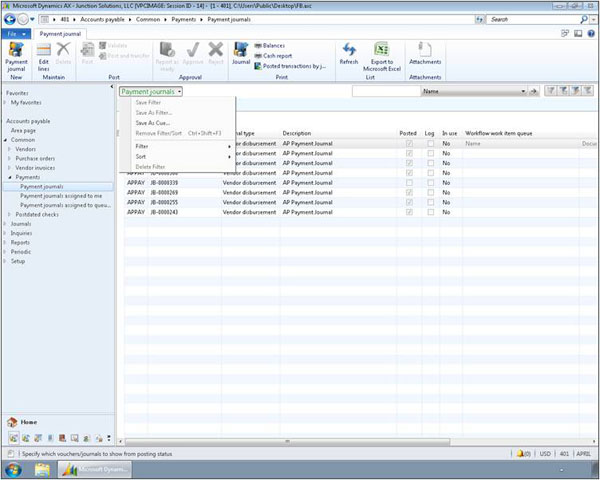Screen dimensions: 600x480
Task: Open the Payment journals filter dropdown
Action: [151, 91]
